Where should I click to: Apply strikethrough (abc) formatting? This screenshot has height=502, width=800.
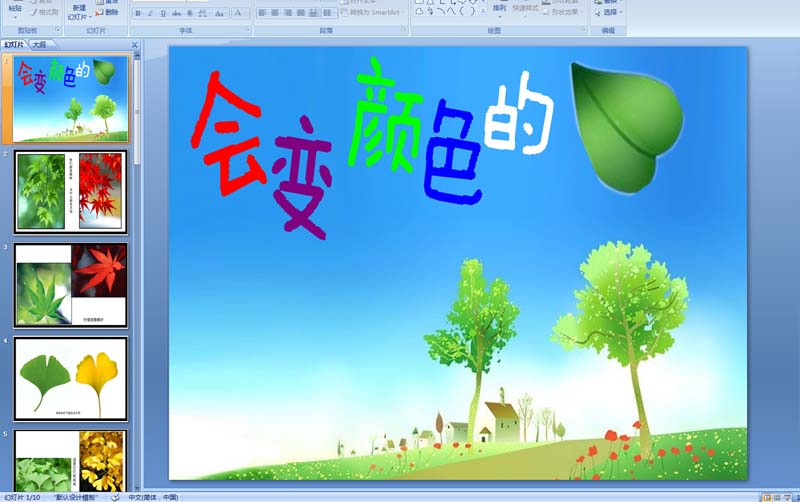pos(177,14)
